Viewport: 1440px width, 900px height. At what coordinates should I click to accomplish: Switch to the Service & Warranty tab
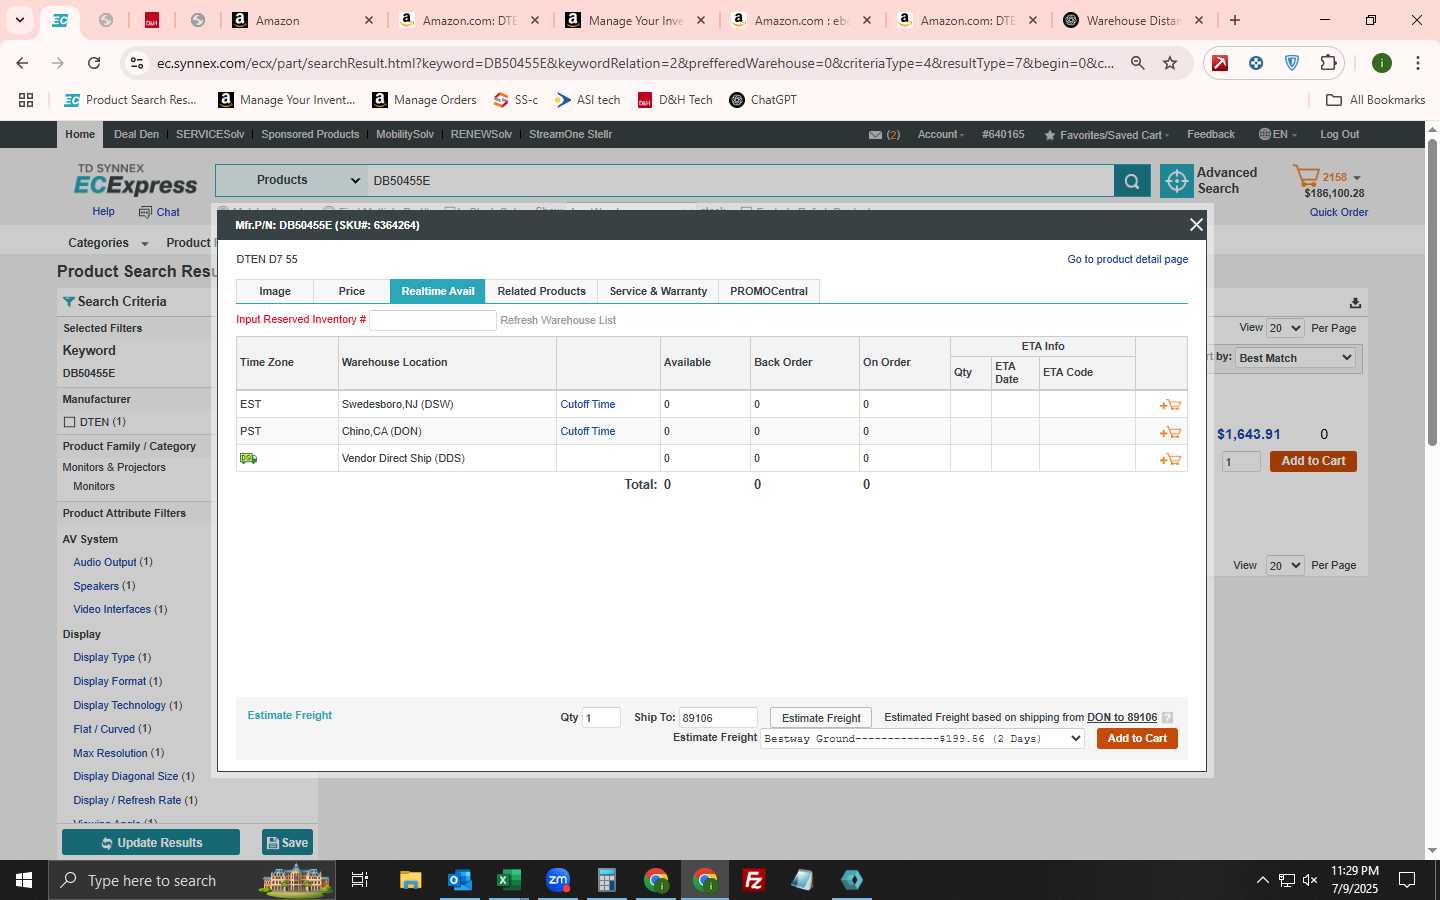click(x=658, y=291)
